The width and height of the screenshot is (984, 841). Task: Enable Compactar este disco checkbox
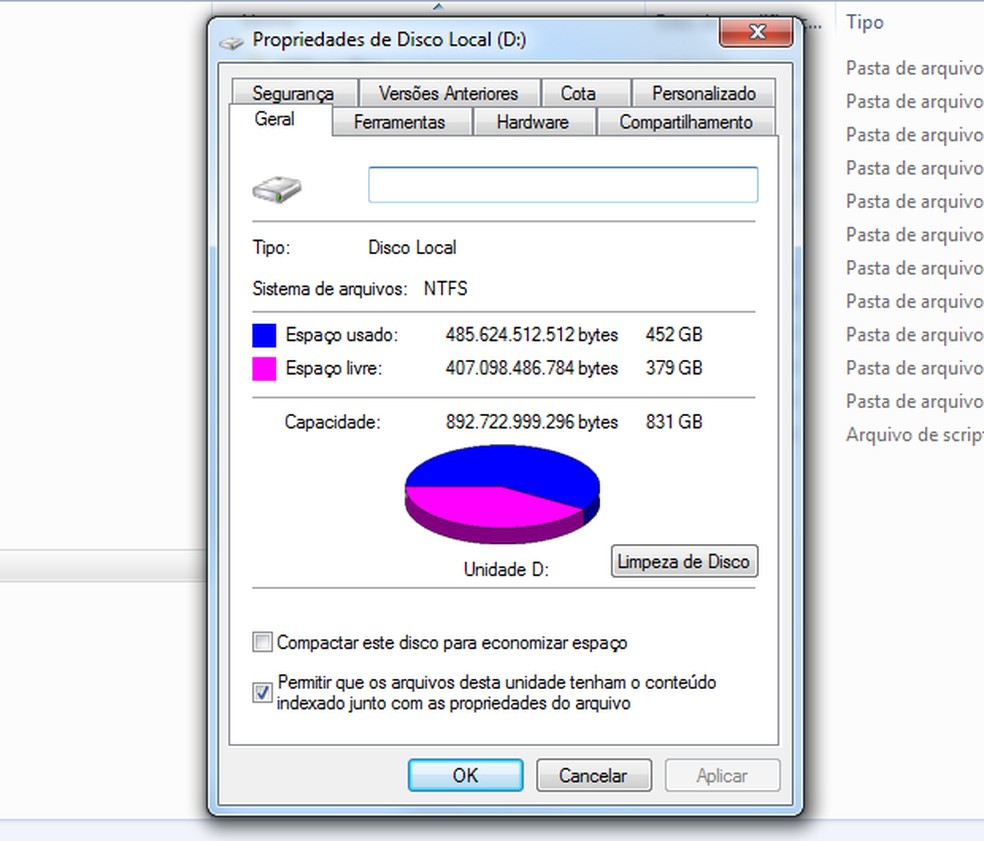[262, 643]
